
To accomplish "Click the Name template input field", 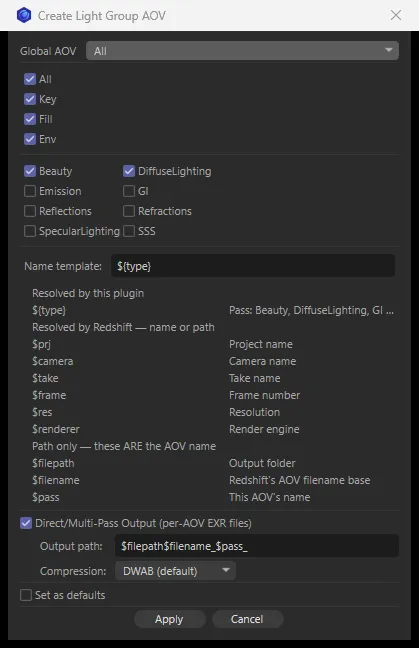I will pyautogui.click(x=252, y=266).
